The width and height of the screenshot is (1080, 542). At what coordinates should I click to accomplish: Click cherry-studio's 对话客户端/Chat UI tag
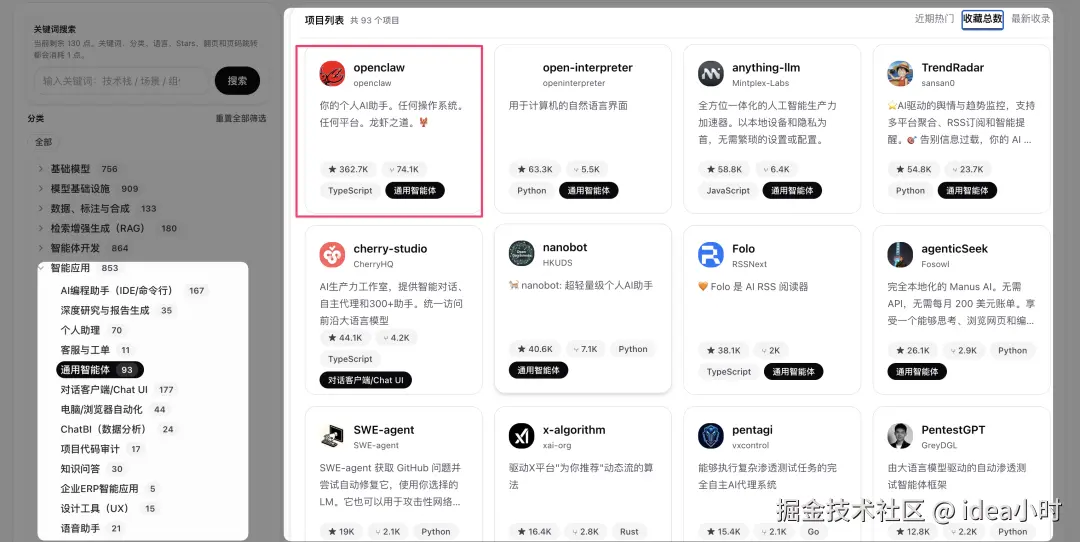pos(366,380)
